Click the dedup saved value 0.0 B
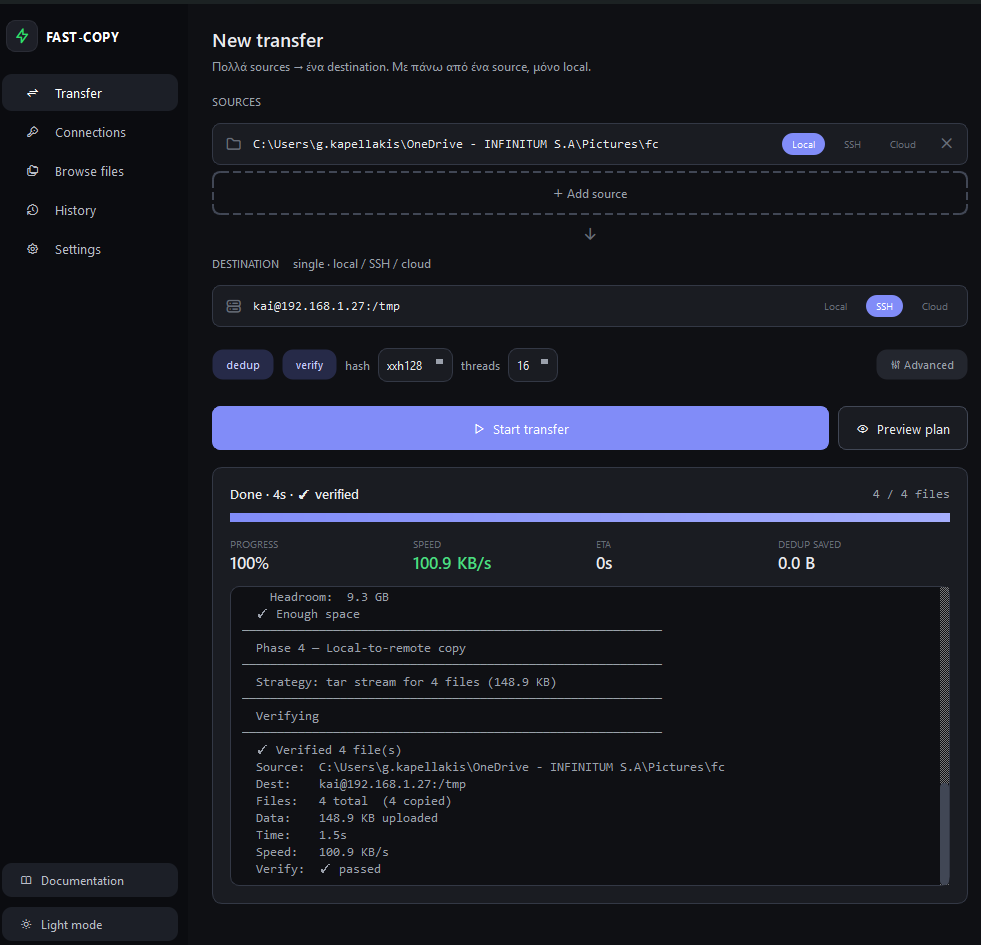This screenshot has height=945, width=981. tap(796, 563)
